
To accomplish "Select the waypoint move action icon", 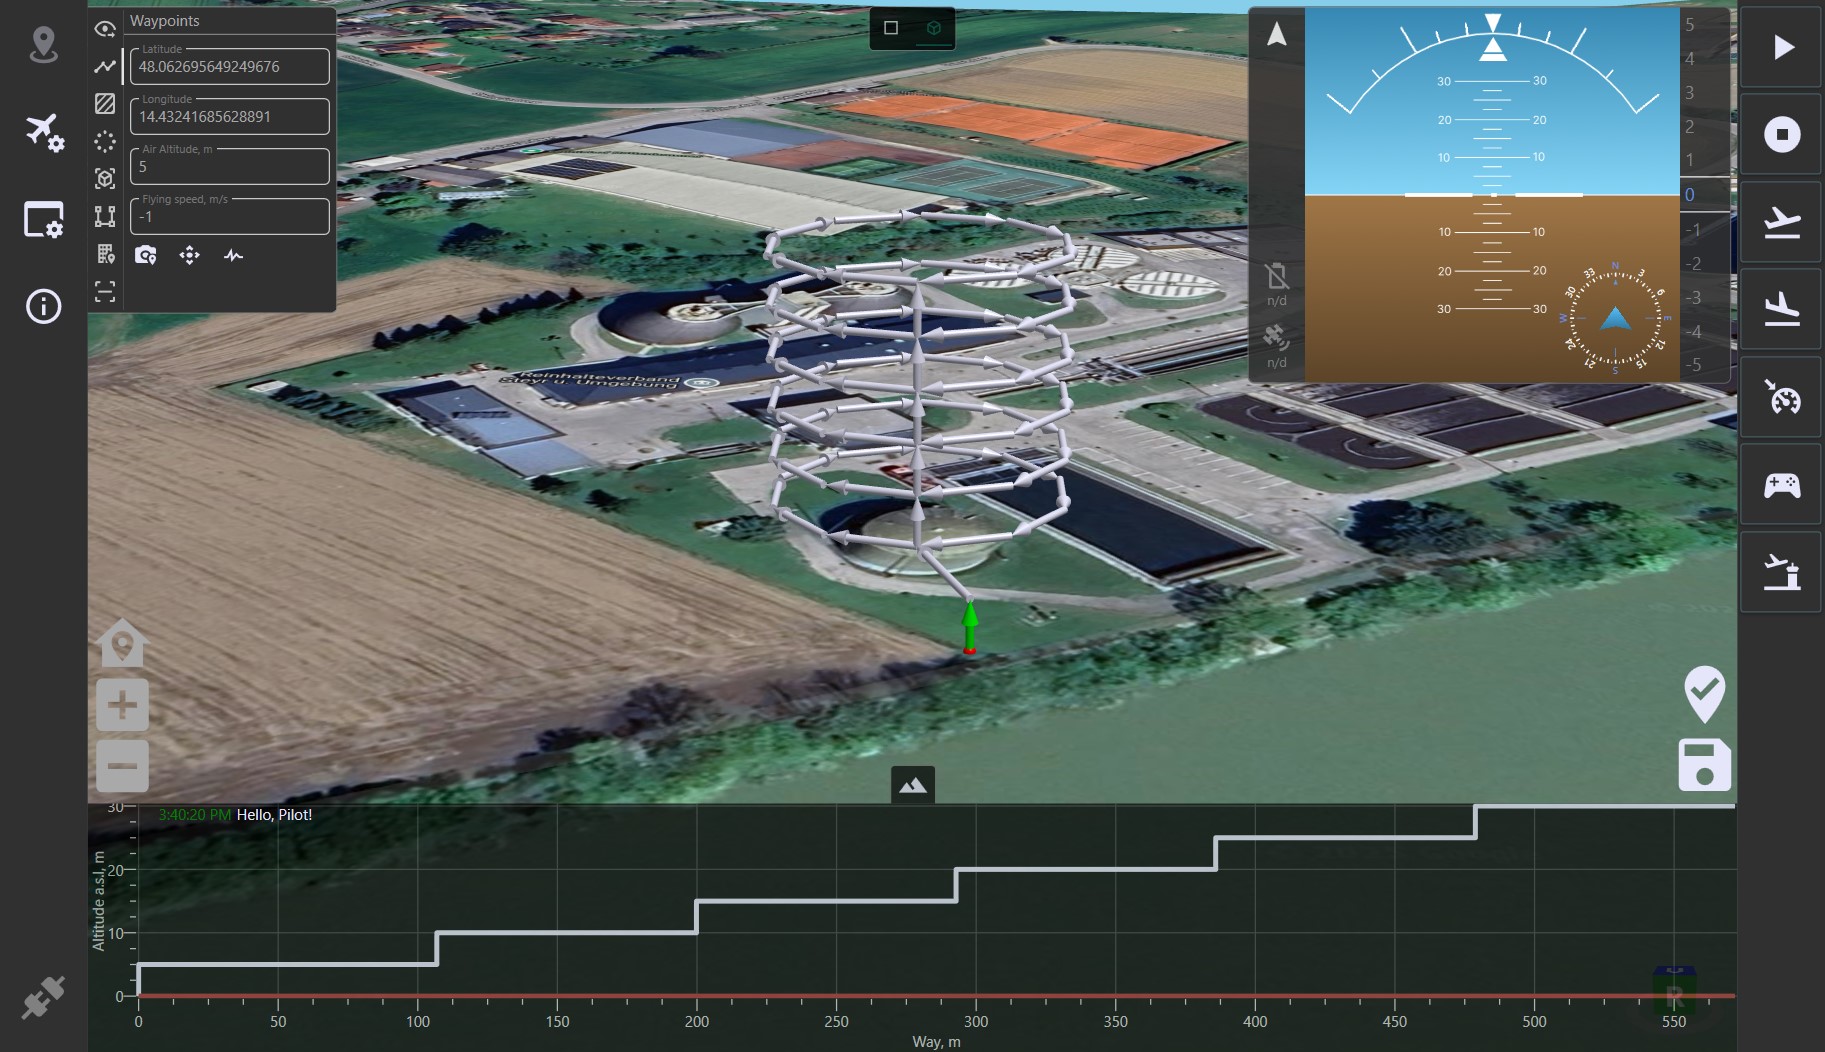I will pos(189,256).
